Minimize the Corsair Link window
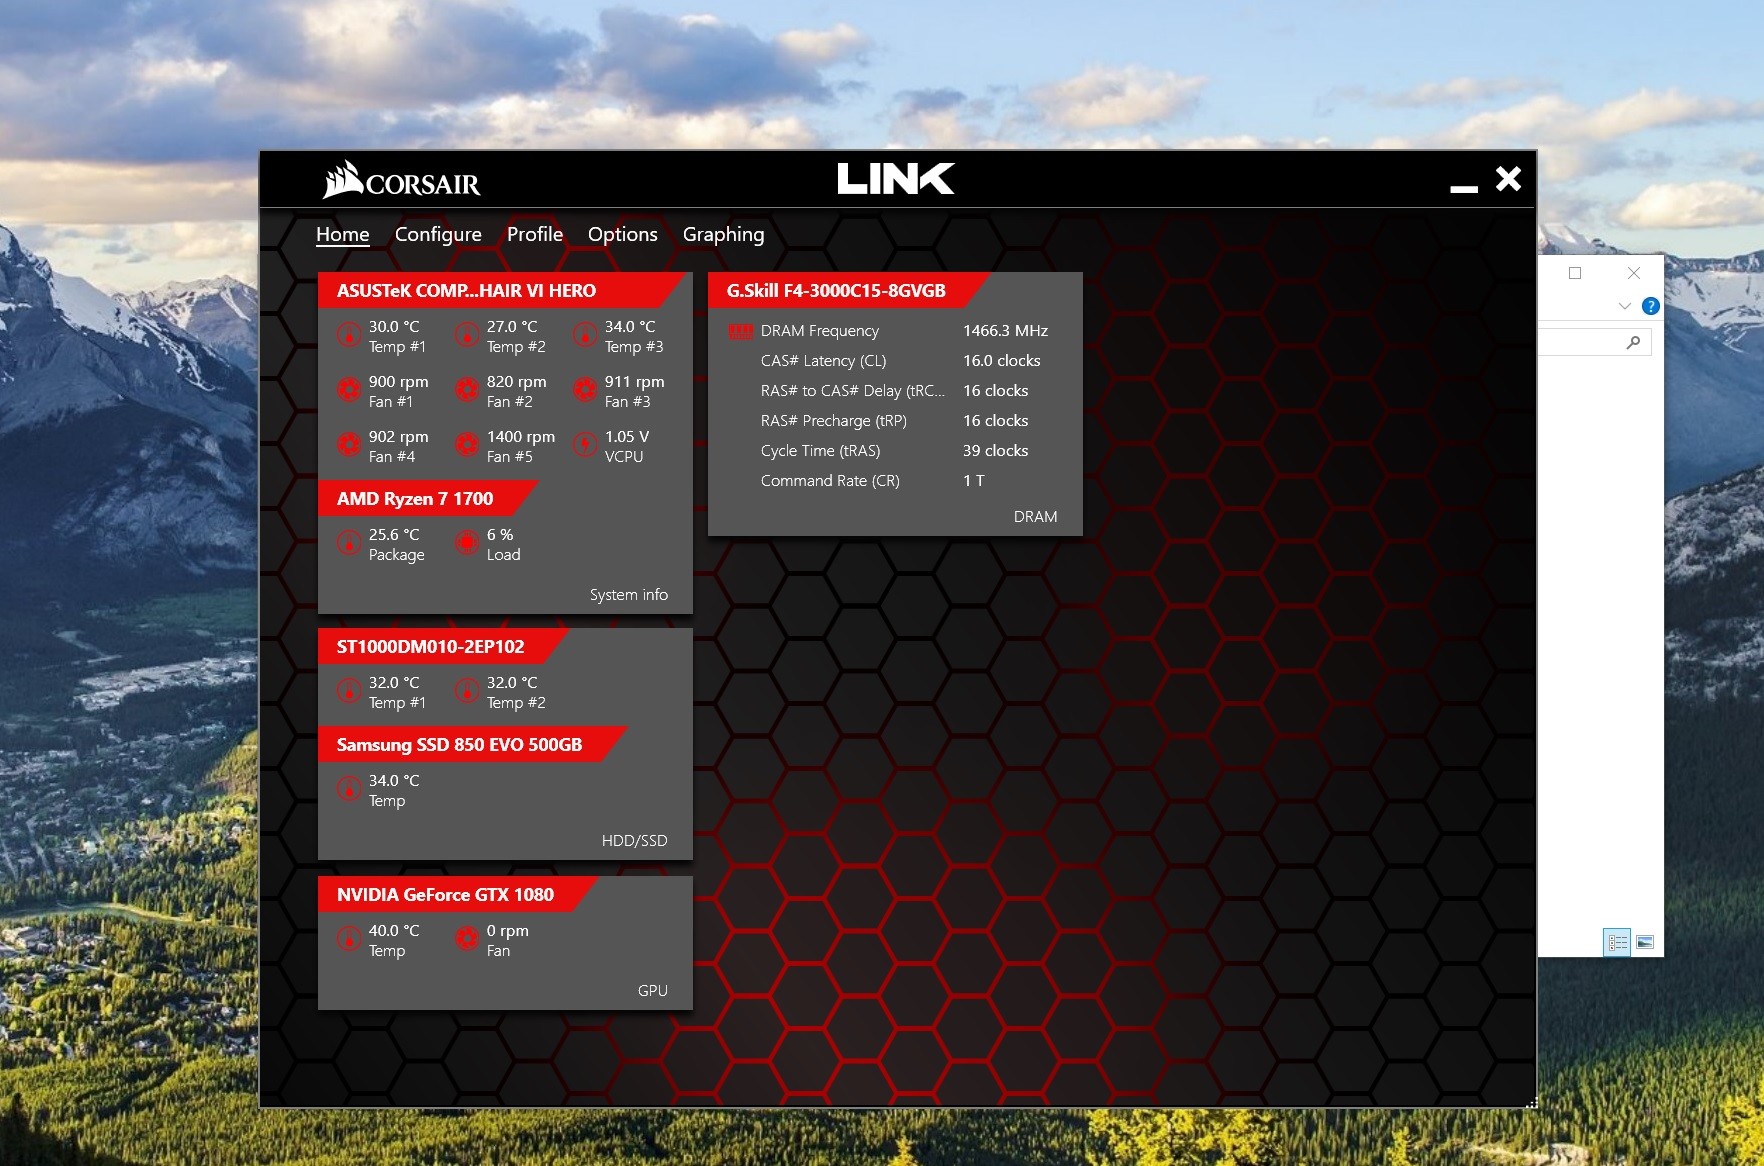 click(1464, 187)
